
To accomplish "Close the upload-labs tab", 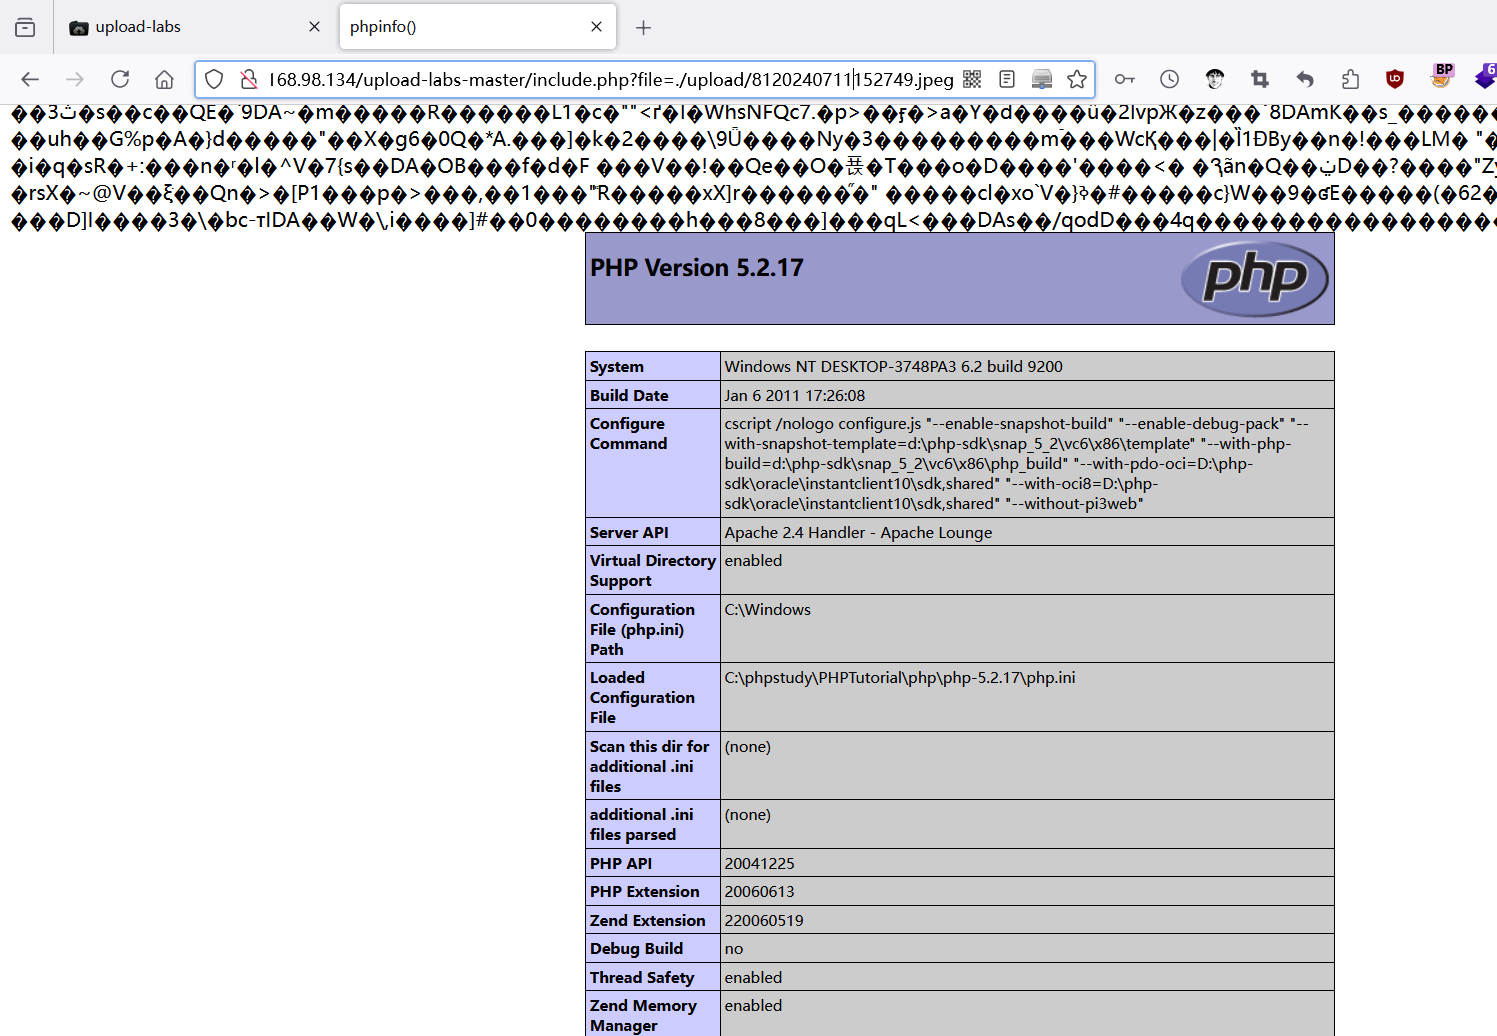I will click(314, 27).
